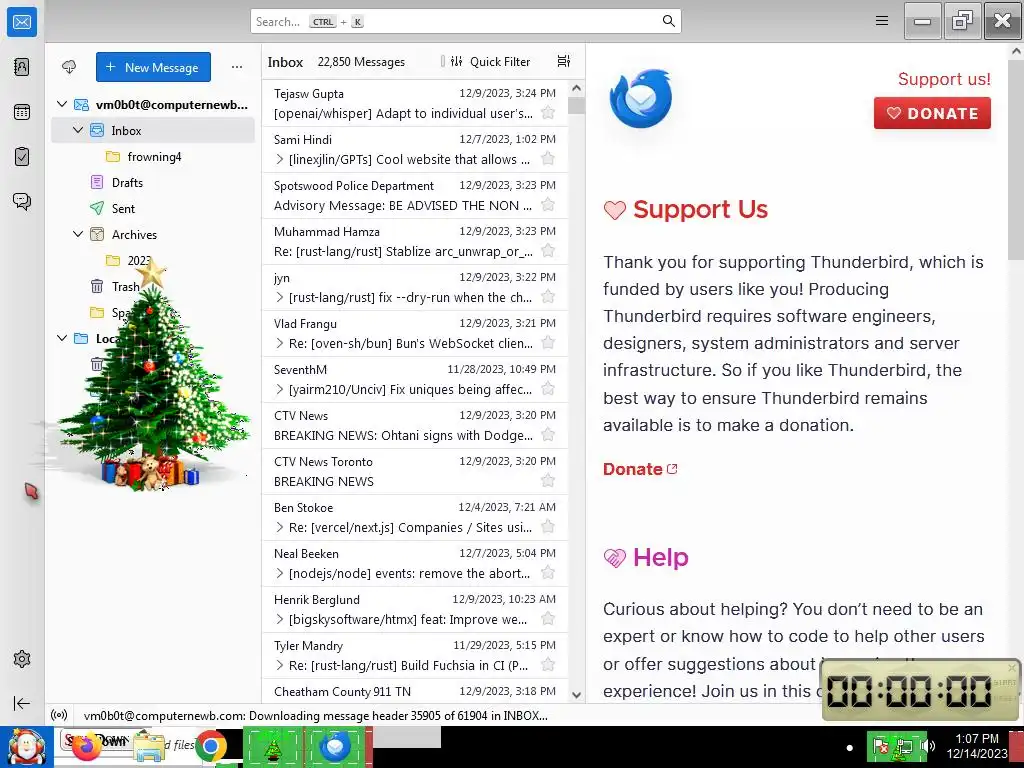Open the CTV News Toronto message
This screenshot has width=1024, height=768.
(x=415, y=471)
